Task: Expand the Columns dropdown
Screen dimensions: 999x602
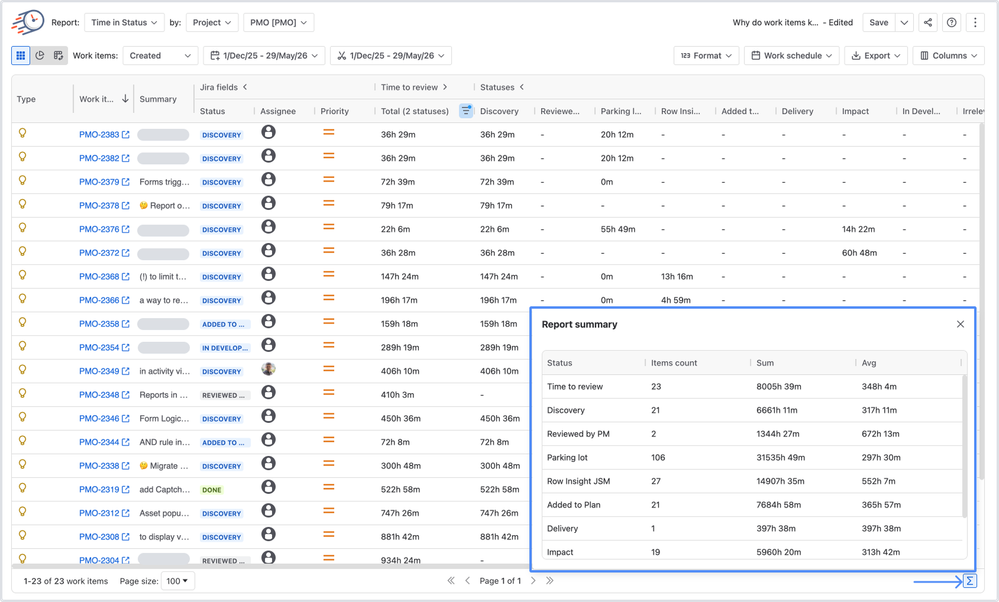Action: pyautogui.click(x=948, y=55)
